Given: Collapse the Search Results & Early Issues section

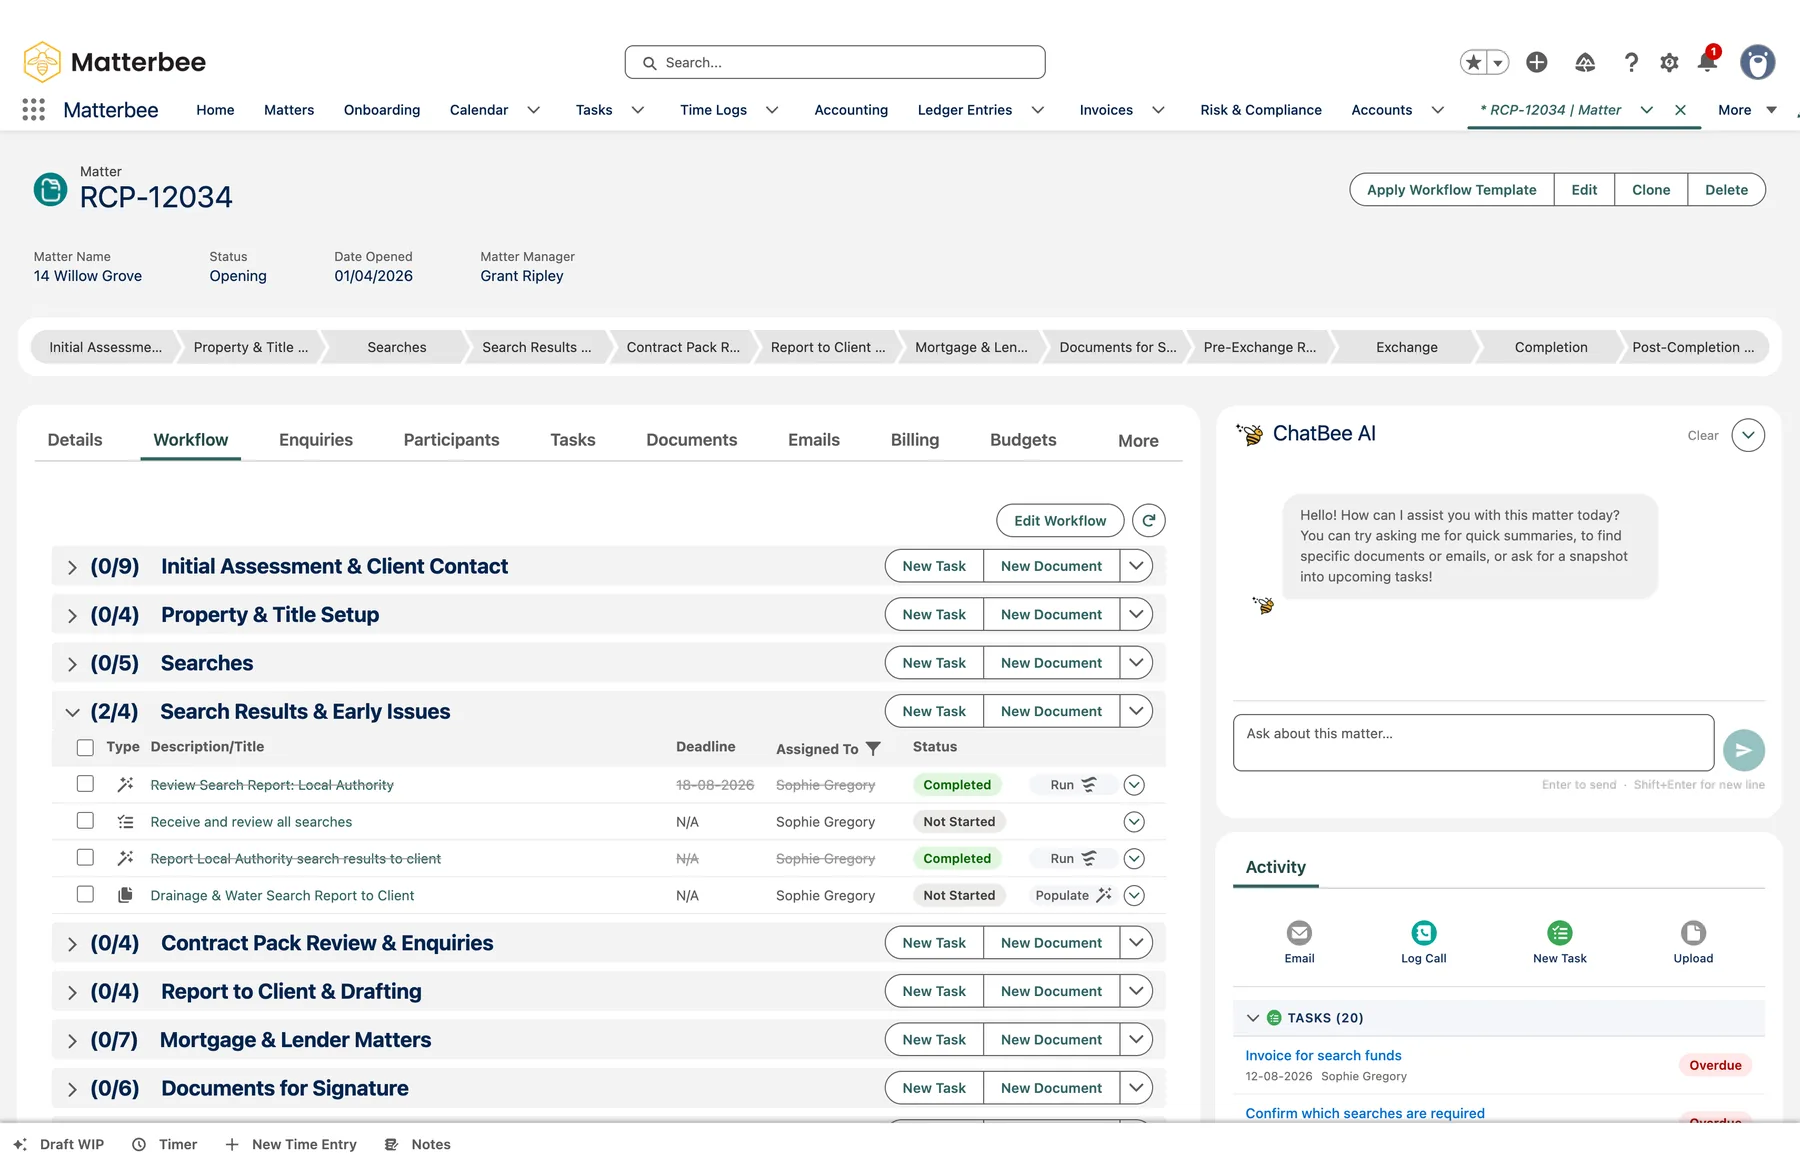Looking at the screenshot, I should (72, 712).
